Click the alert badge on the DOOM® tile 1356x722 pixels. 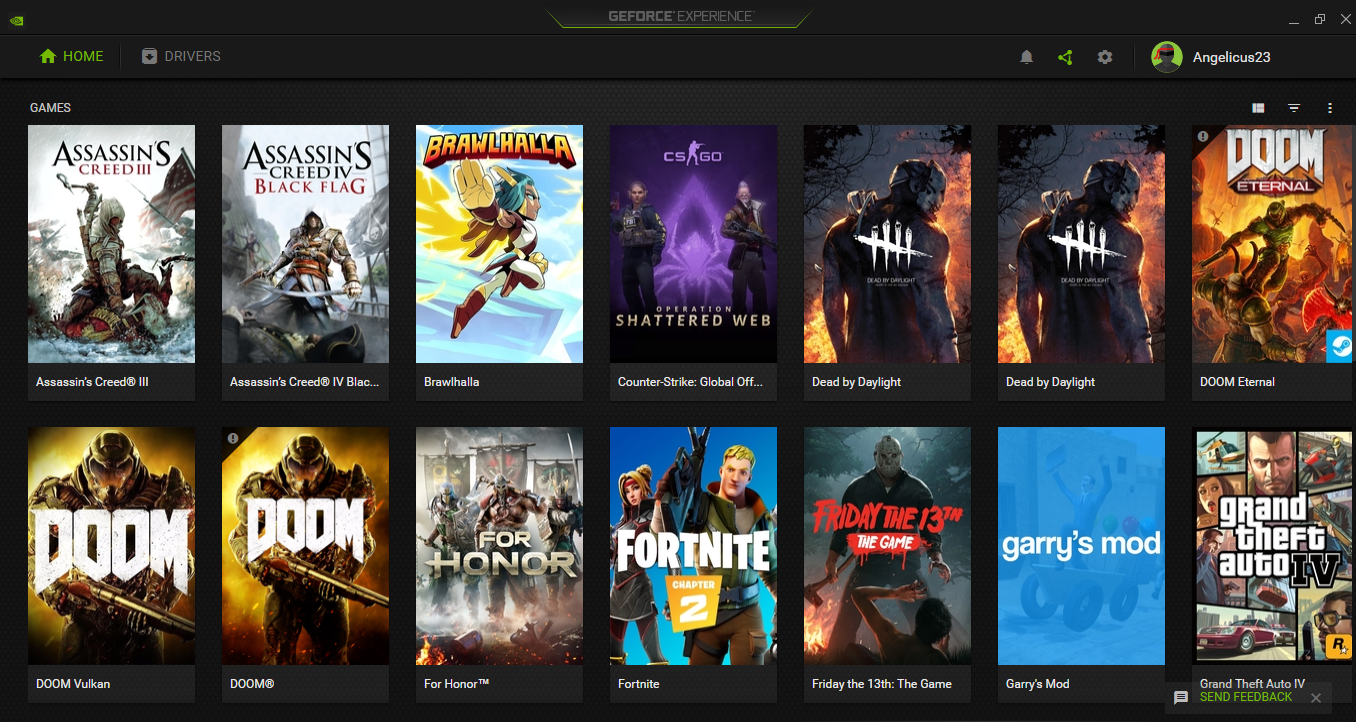[233, 438]
